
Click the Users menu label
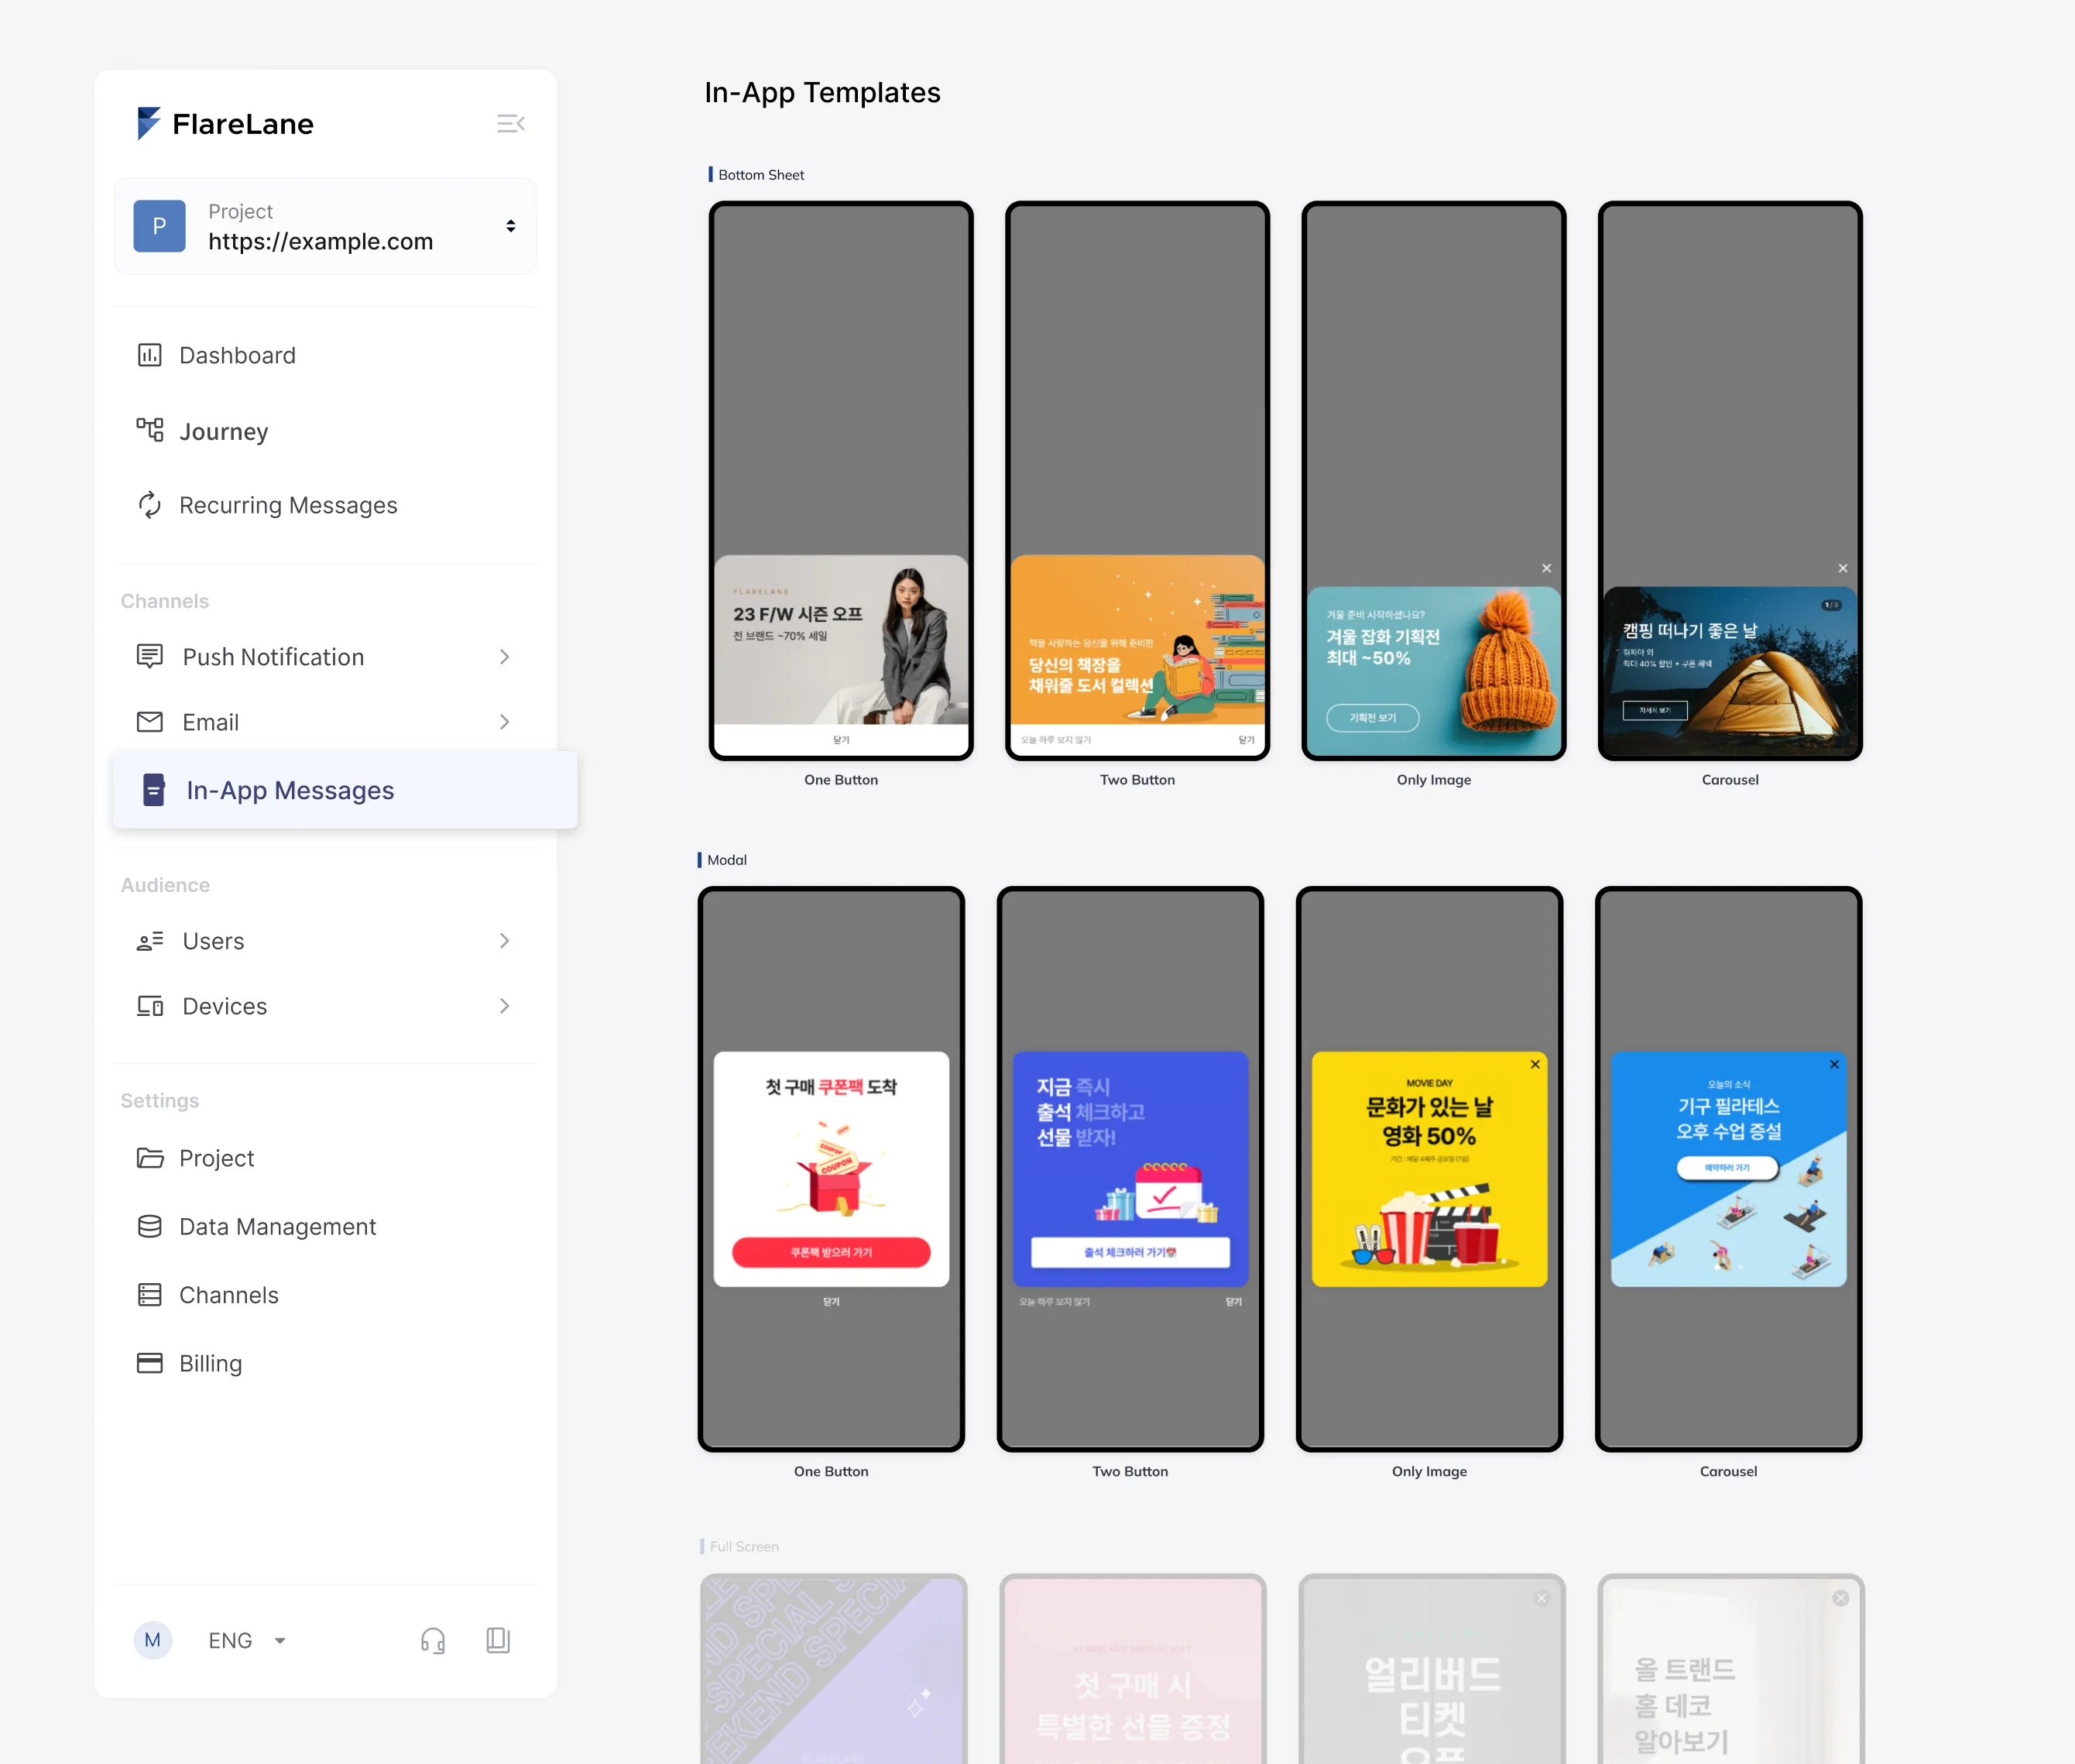coord(213,941)
